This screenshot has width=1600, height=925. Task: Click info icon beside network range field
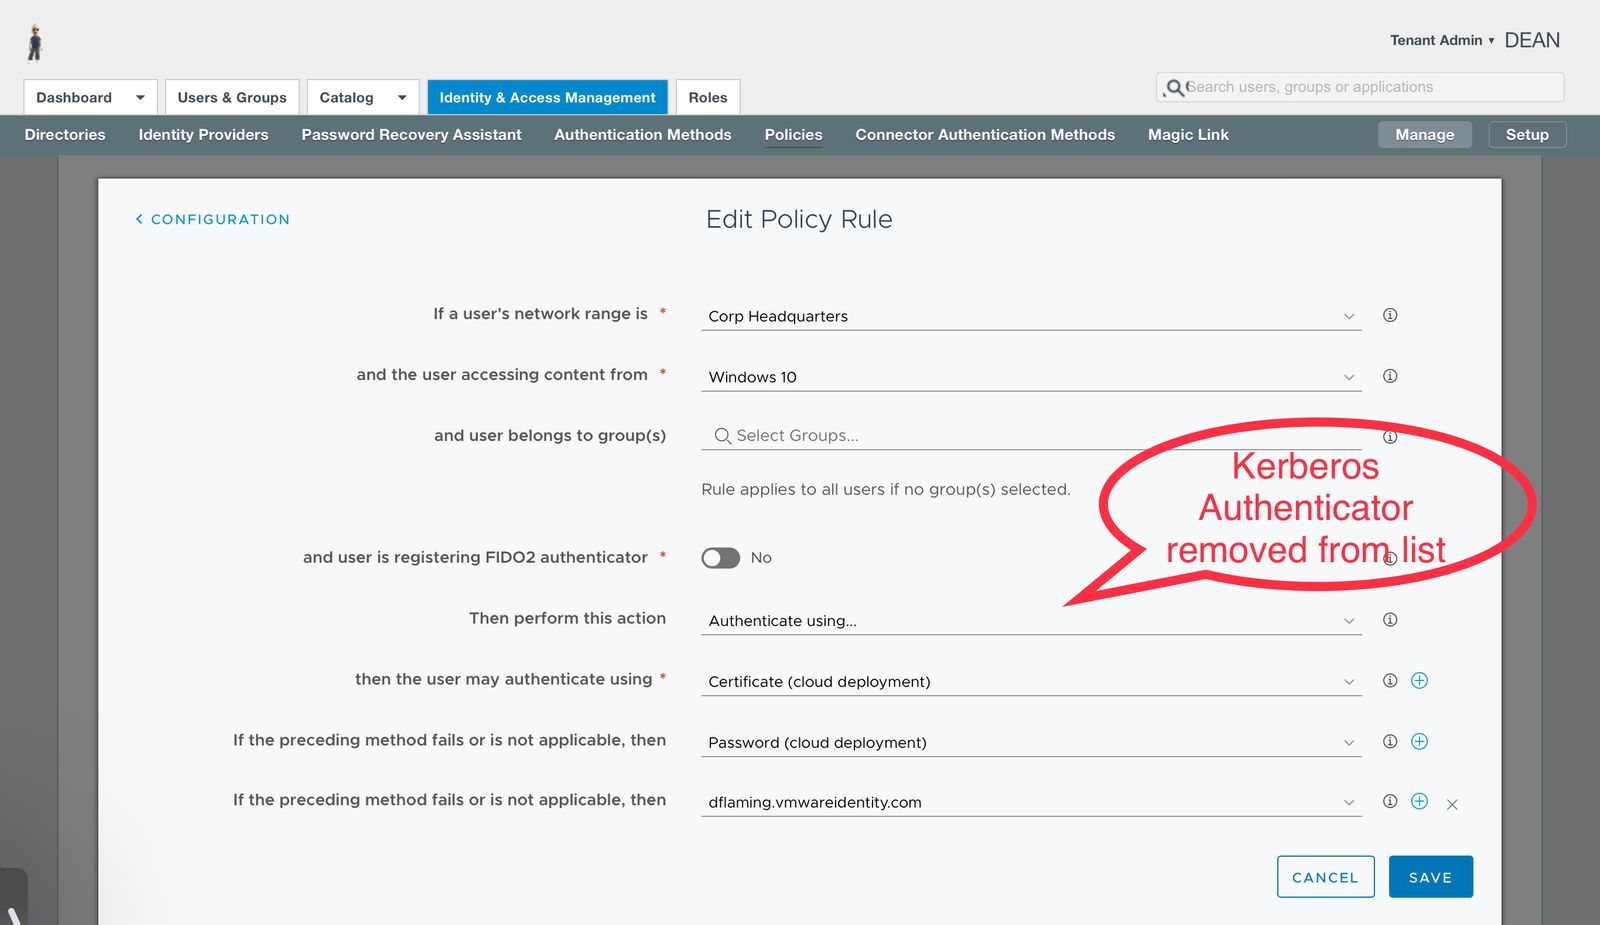[x=1389, y=315]
